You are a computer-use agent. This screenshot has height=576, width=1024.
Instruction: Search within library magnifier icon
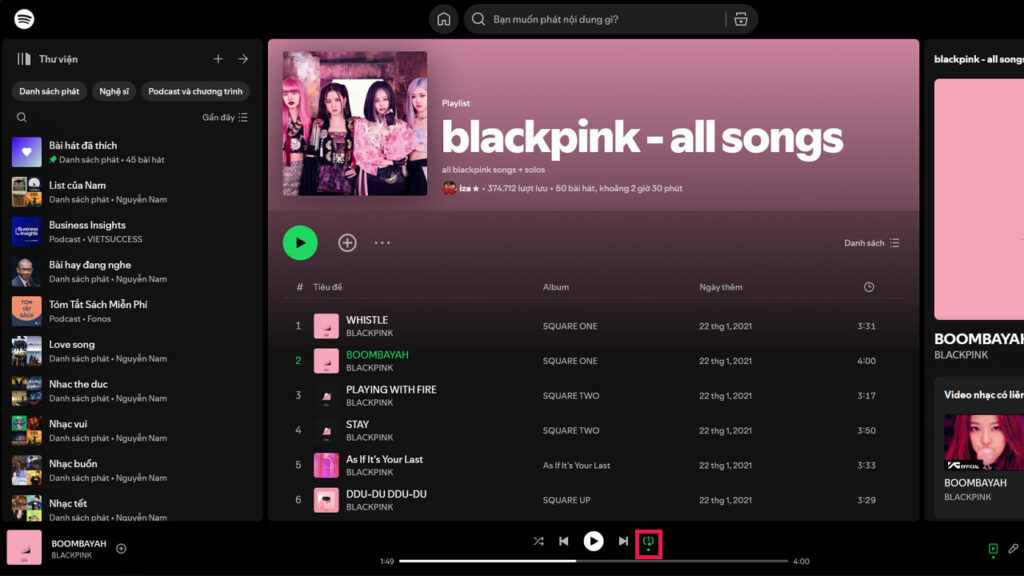pyautogui.click(x=22, y=118)
